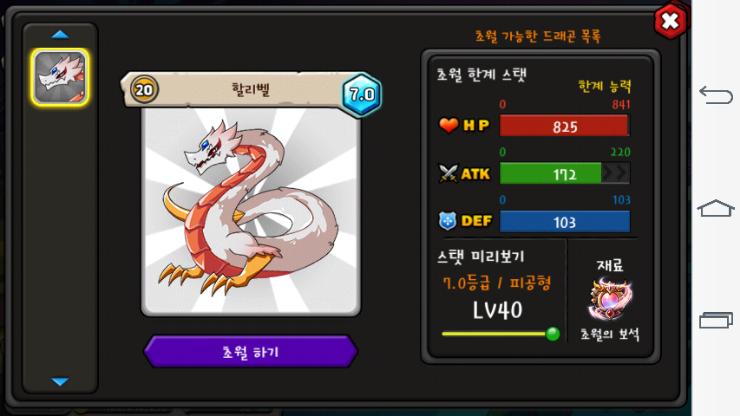The width and height of the screenshot is (740, 416).
Task: Click the level 20 circle badge
Action: click(x=144, y=89)
